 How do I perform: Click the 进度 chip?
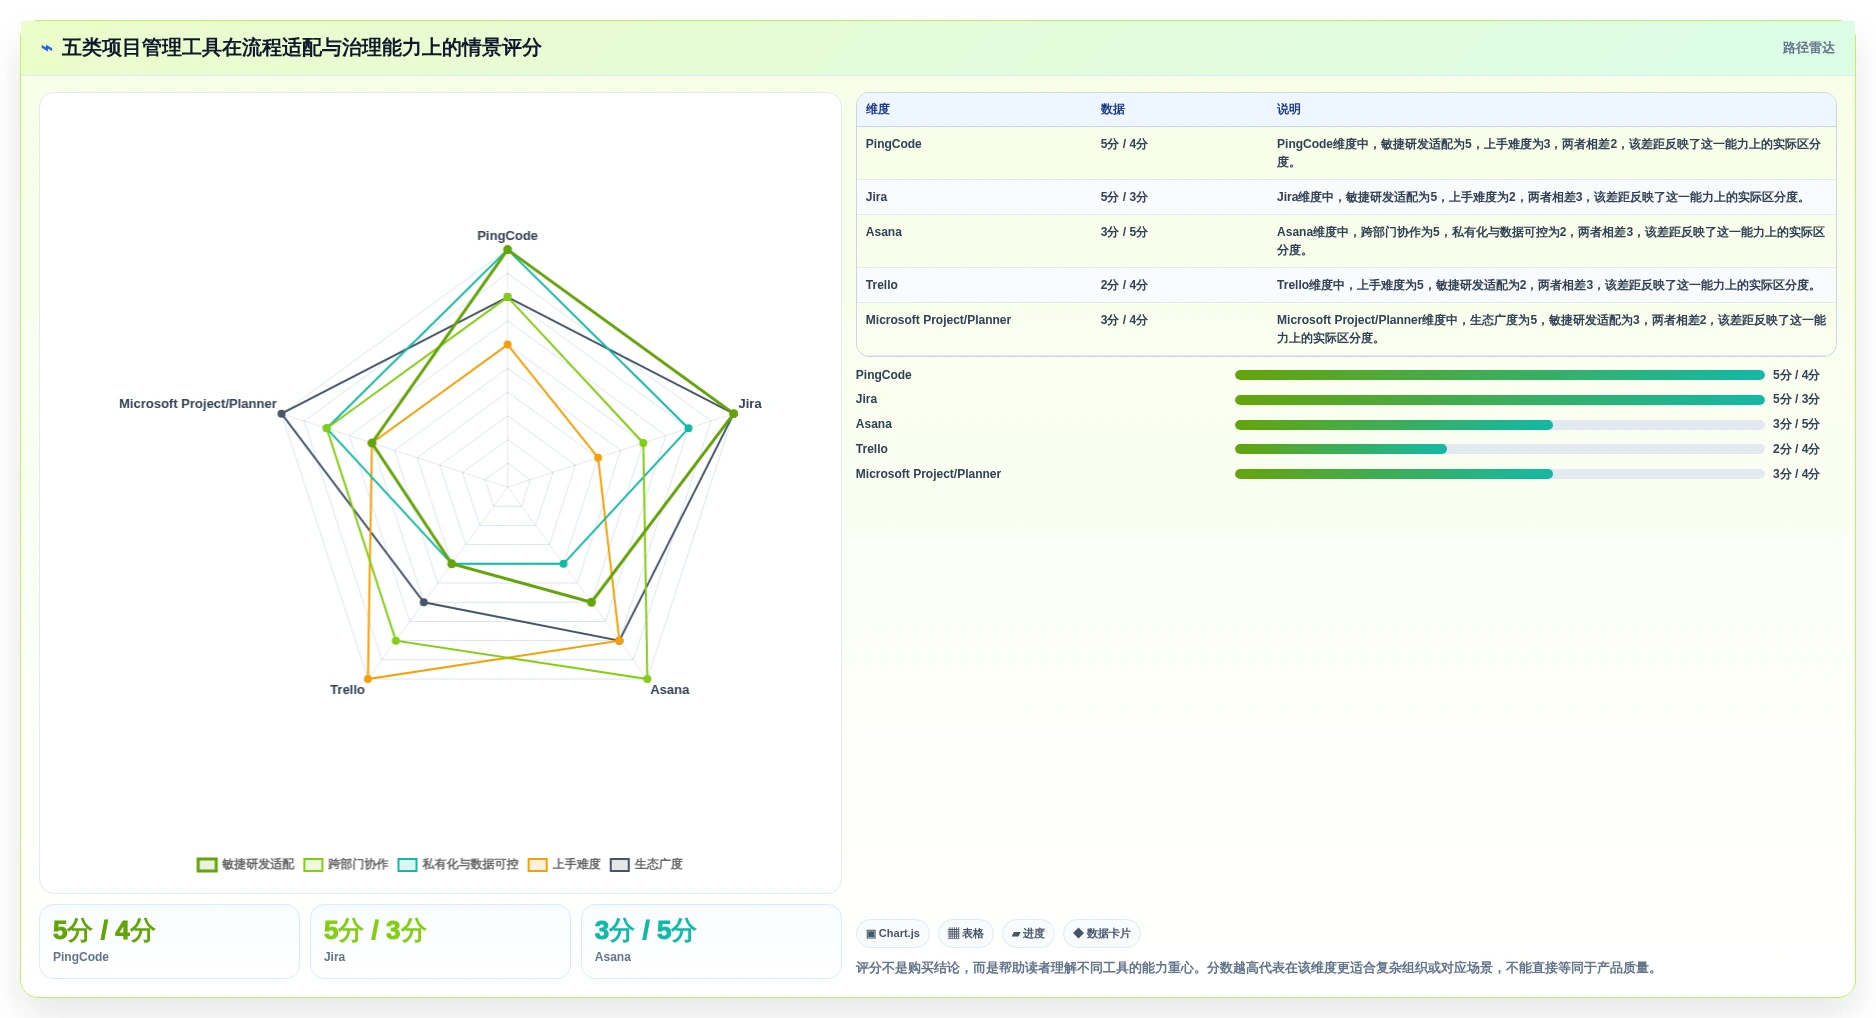point(1028,933)
